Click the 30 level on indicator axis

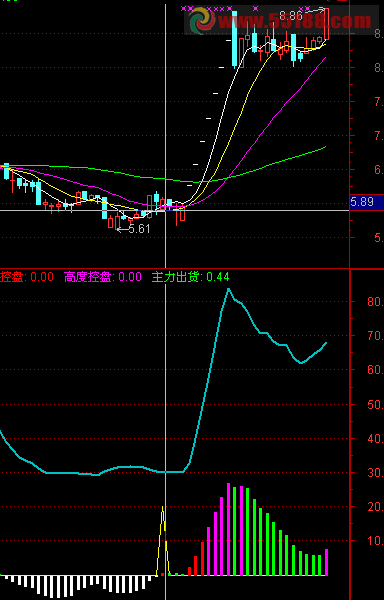(x=376, y=473)
